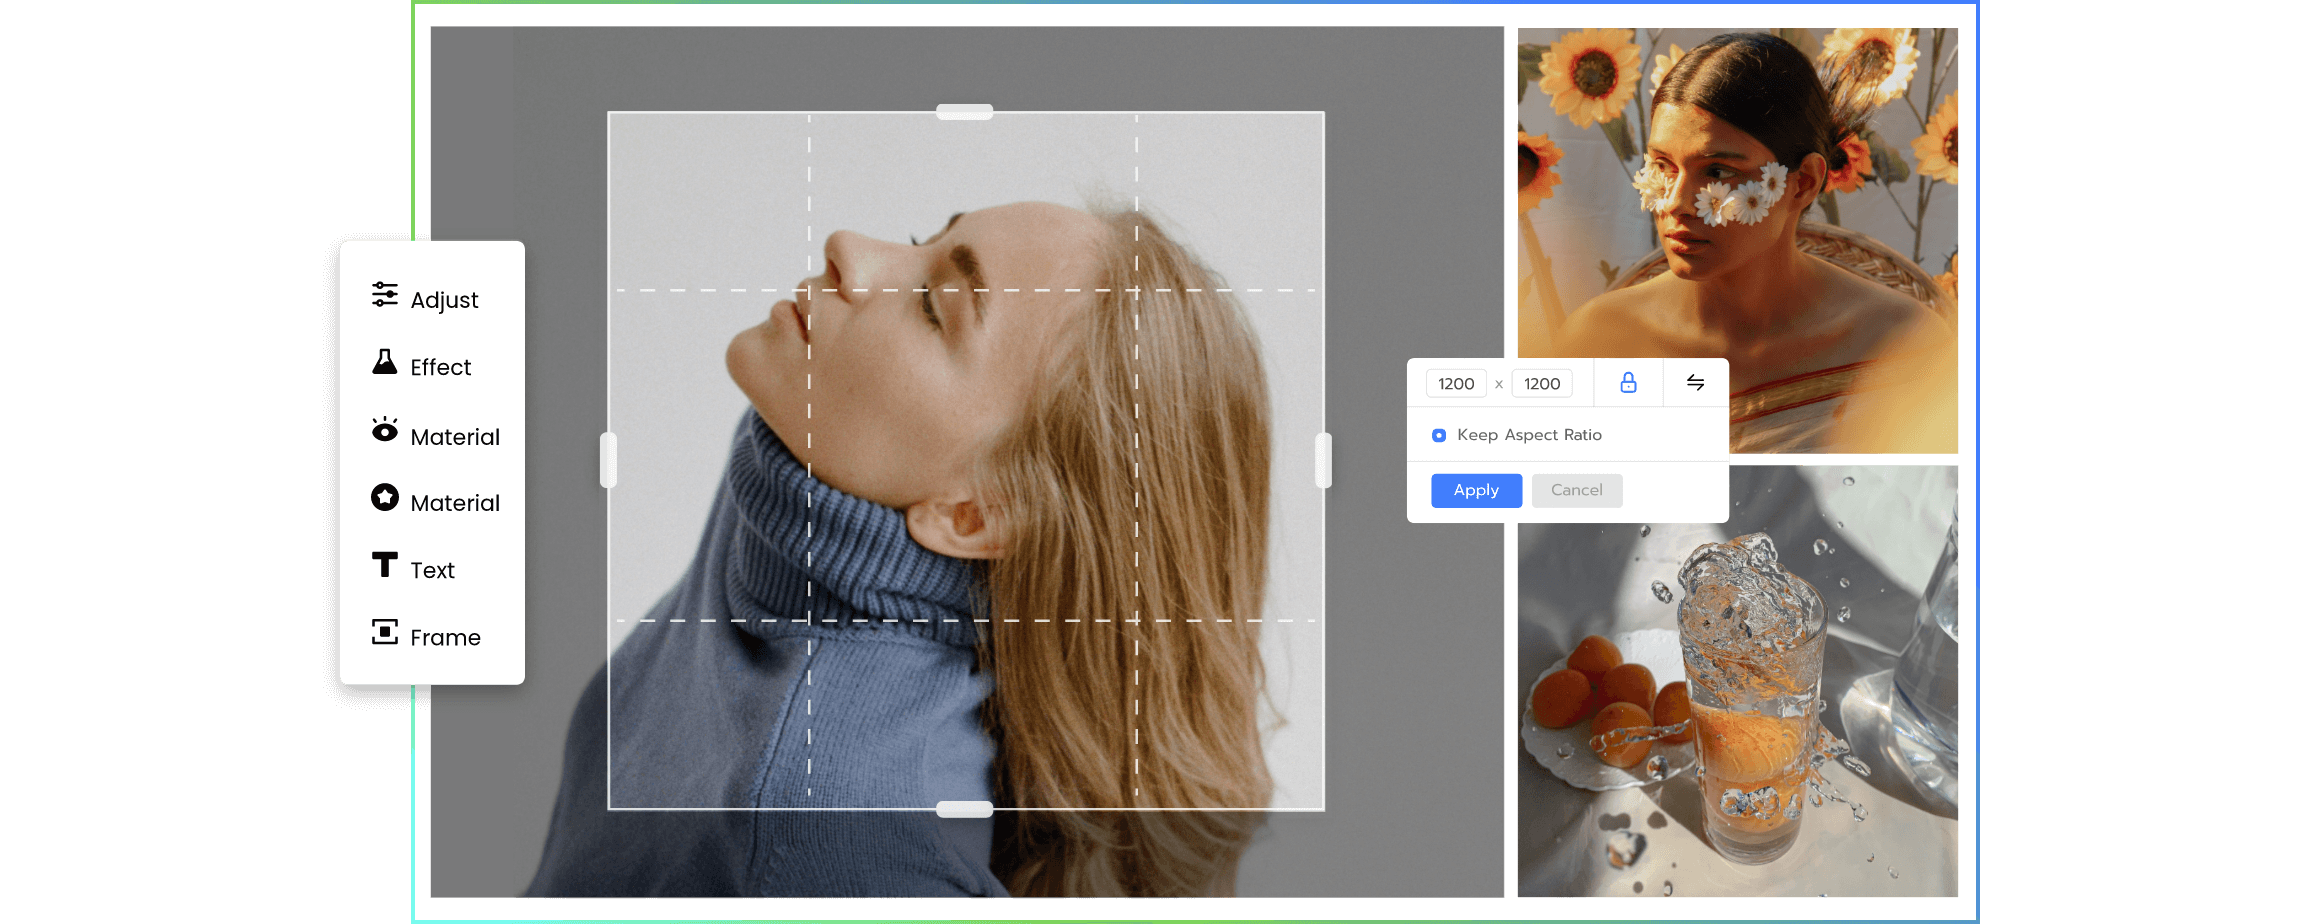Select the height input field

(x=1543, y=383)
